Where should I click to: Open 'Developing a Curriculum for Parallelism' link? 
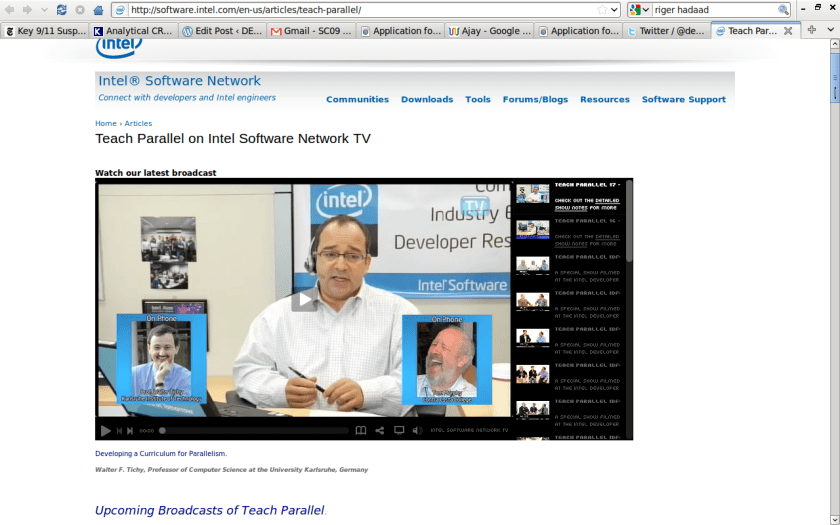coord(160,454)
